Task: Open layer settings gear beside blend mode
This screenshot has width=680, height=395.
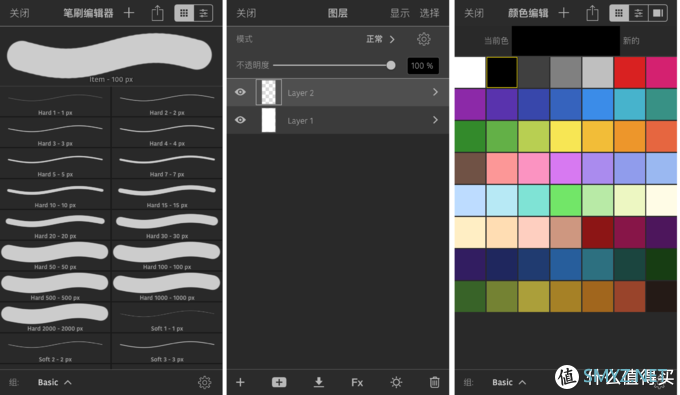Action: [x=424, y=39]
